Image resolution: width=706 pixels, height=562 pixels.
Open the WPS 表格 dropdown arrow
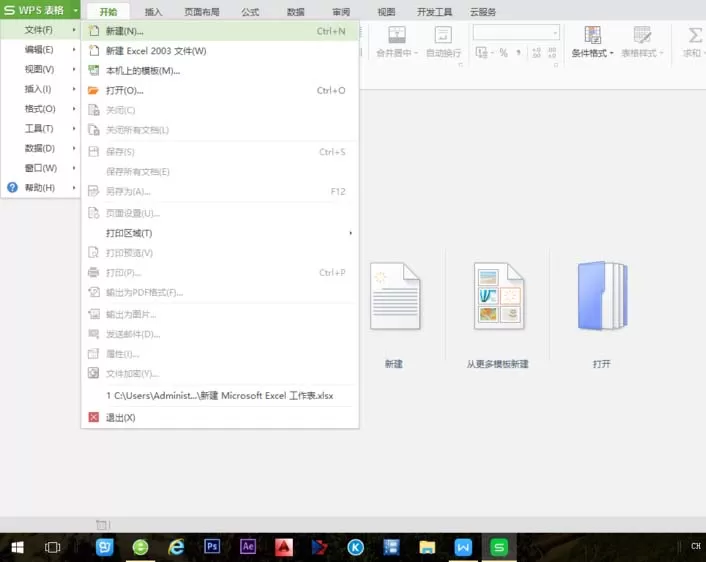point(76,10)
